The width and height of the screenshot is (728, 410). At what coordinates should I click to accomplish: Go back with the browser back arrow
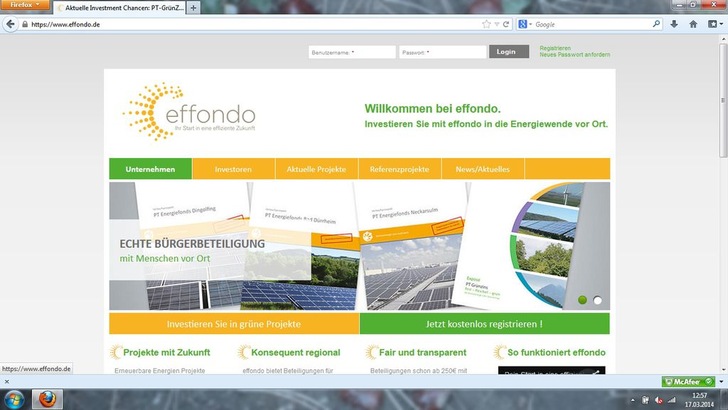10,24
